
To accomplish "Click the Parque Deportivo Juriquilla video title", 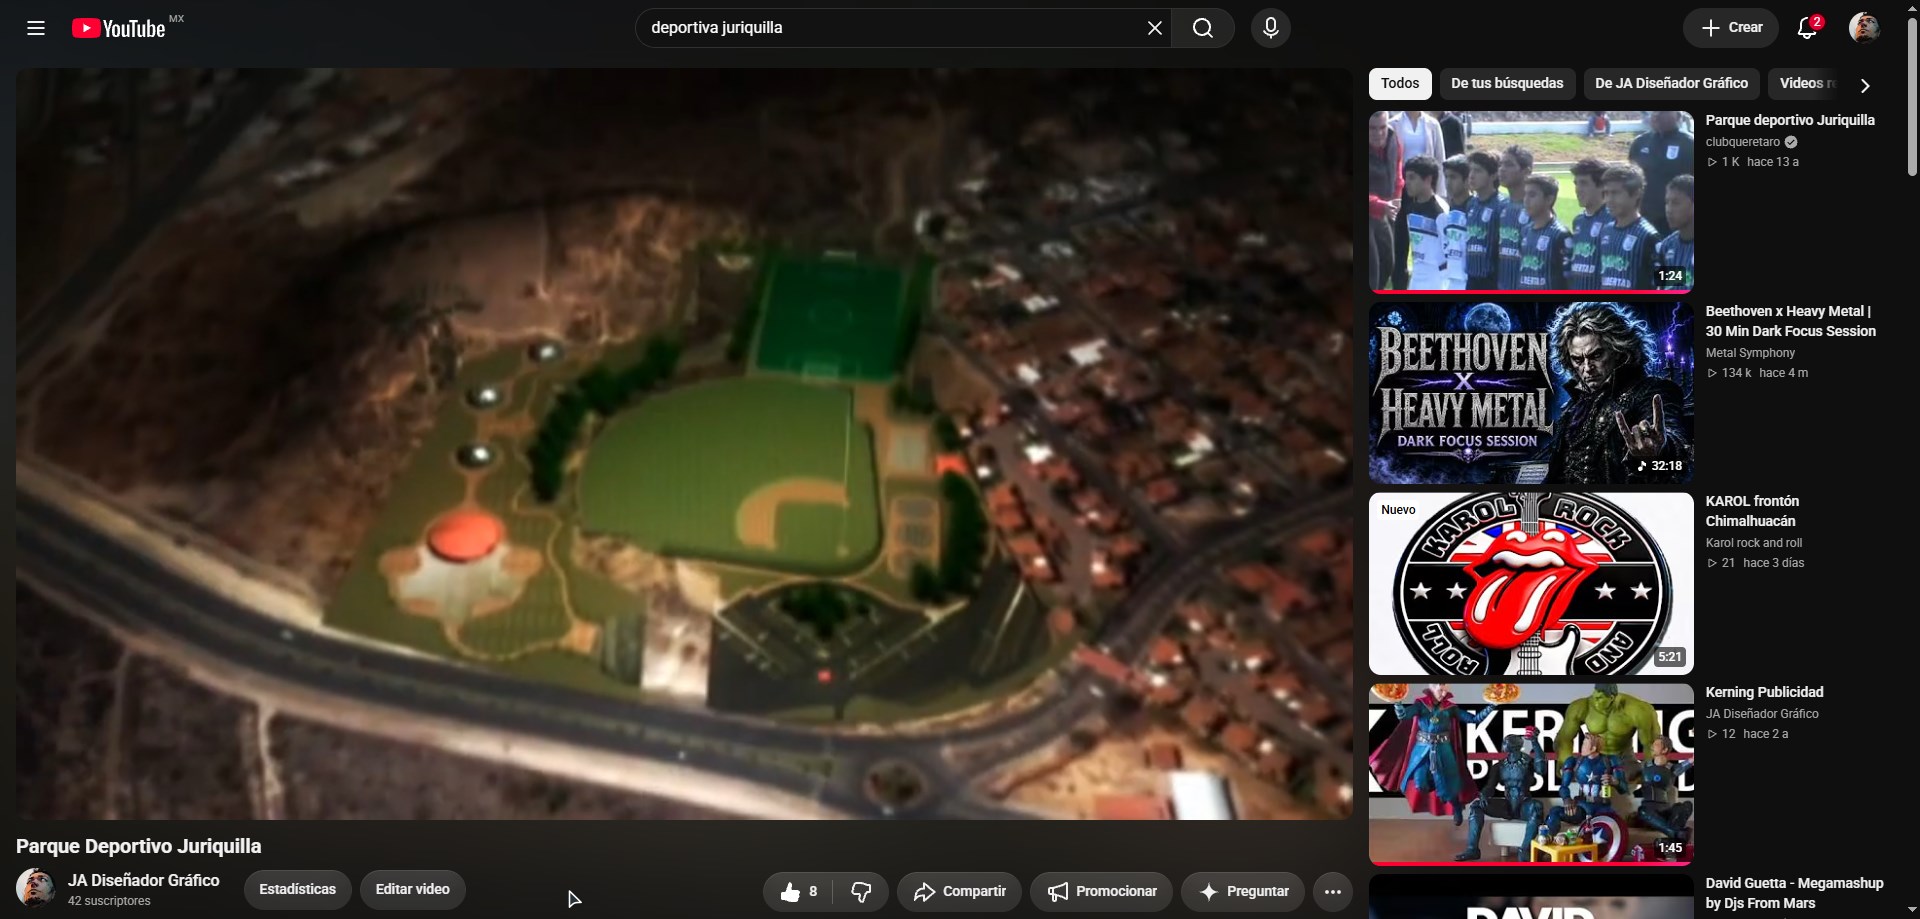I will pyautogui.click(x=139, y=846).
